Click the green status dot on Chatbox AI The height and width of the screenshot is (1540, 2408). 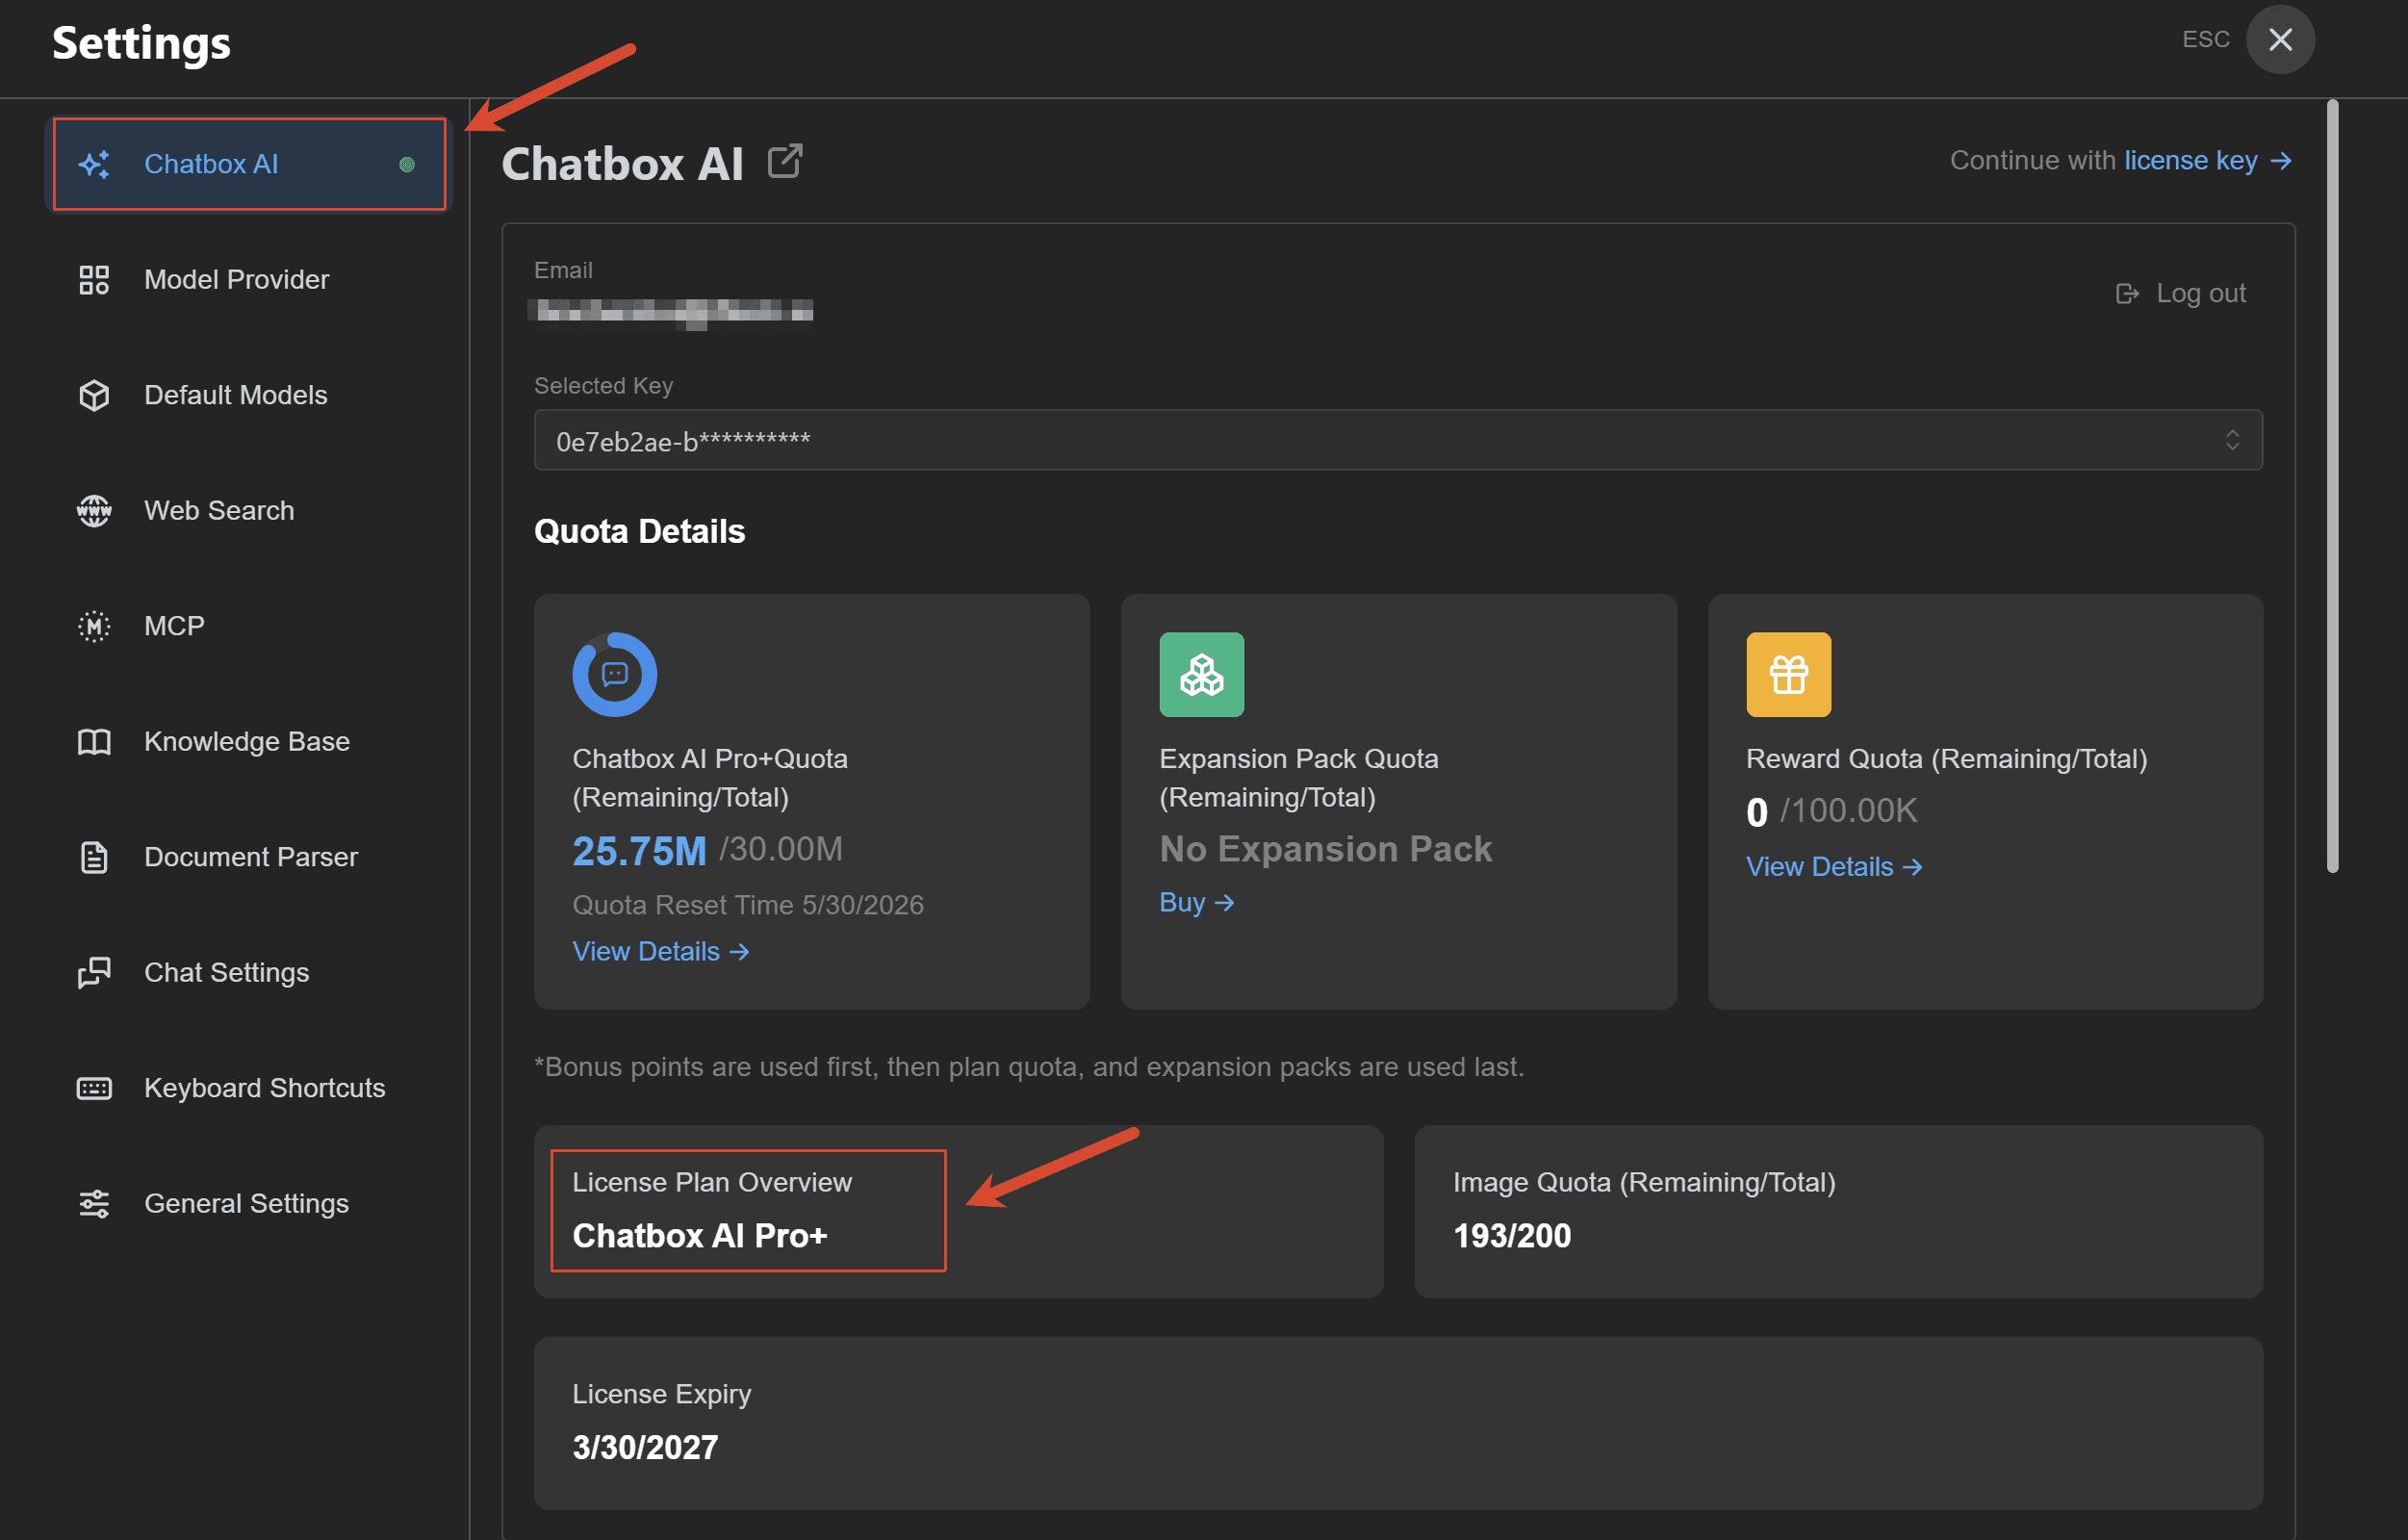[x=407, y=164]
